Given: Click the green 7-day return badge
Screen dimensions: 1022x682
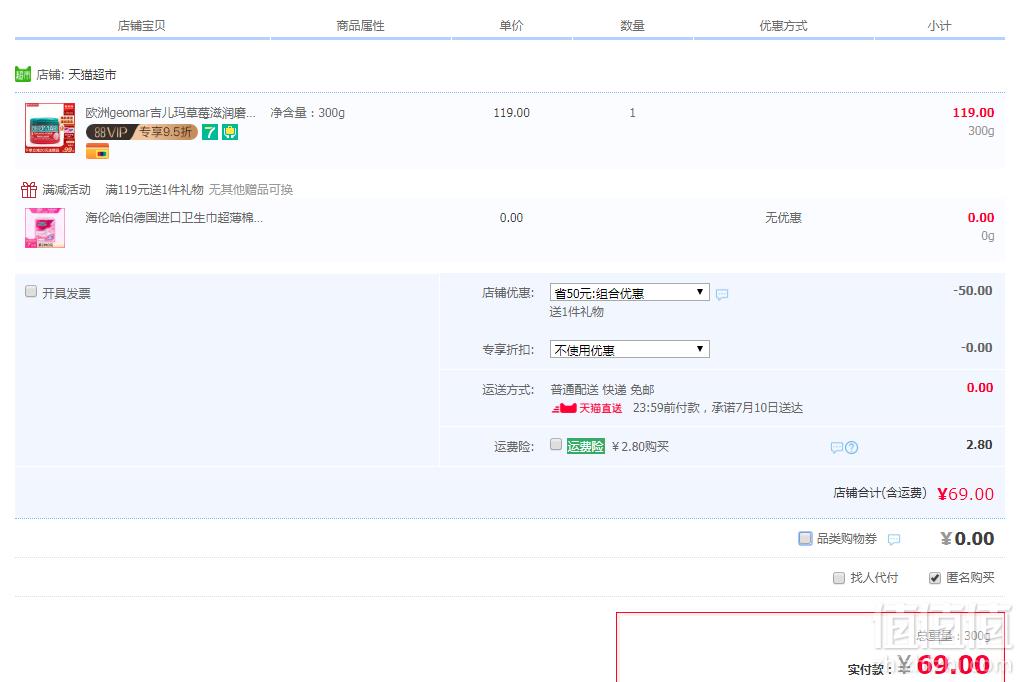Looking at the screenshot, I should click(210, 132).
